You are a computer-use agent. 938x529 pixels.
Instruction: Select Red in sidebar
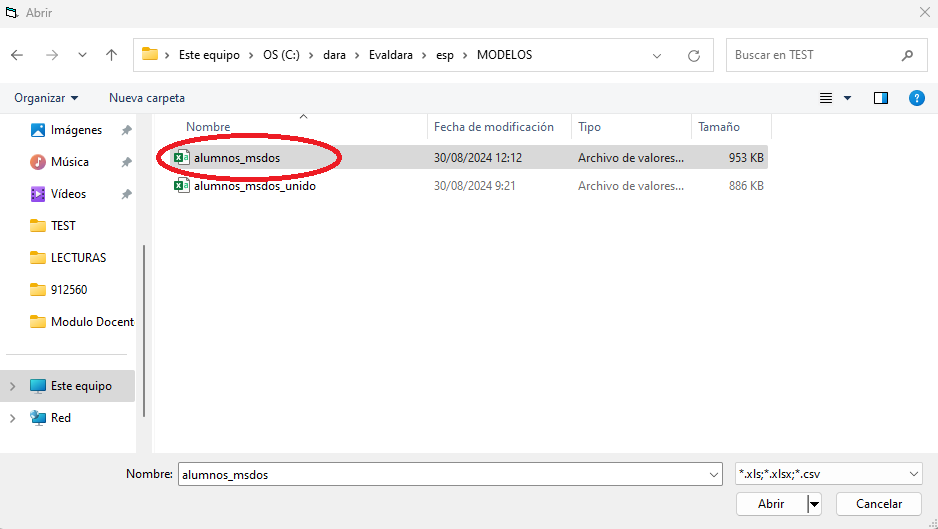60,418
